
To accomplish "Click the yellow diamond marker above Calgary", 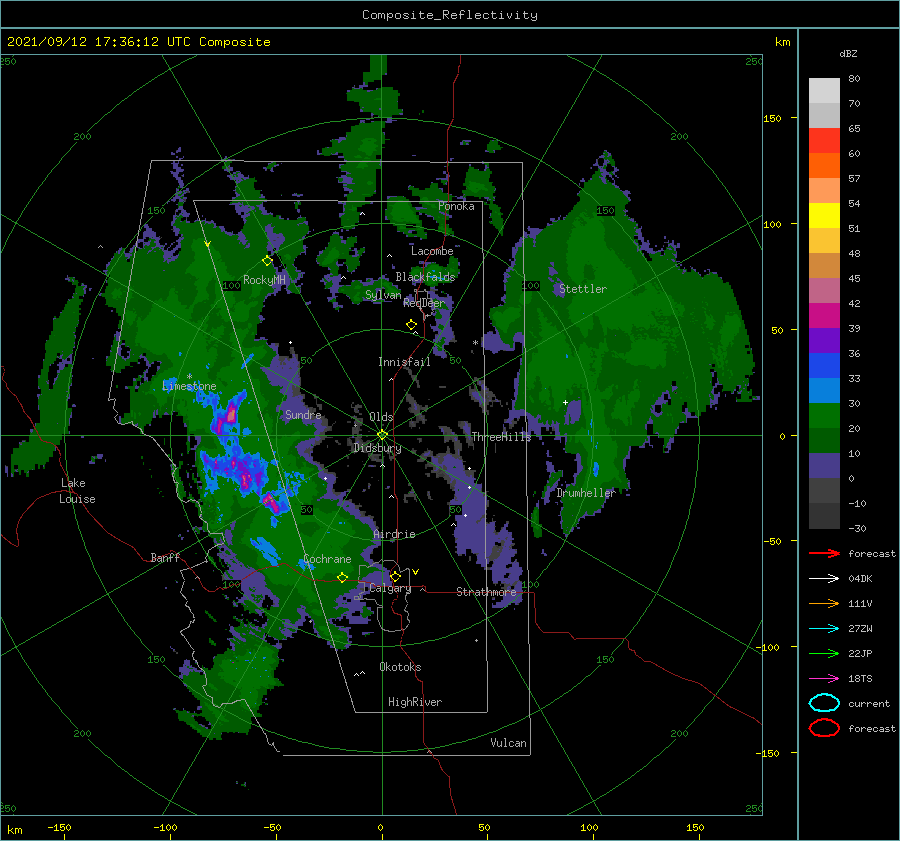I will coord(395,576).
